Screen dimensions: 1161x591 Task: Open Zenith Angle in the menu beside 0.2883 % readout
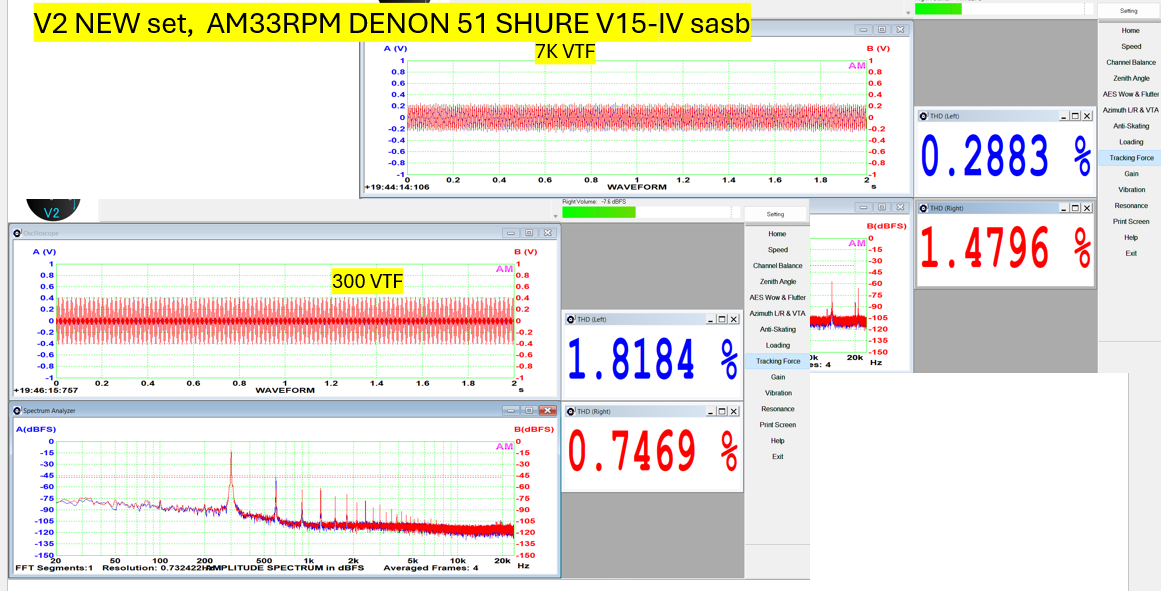1131,79
